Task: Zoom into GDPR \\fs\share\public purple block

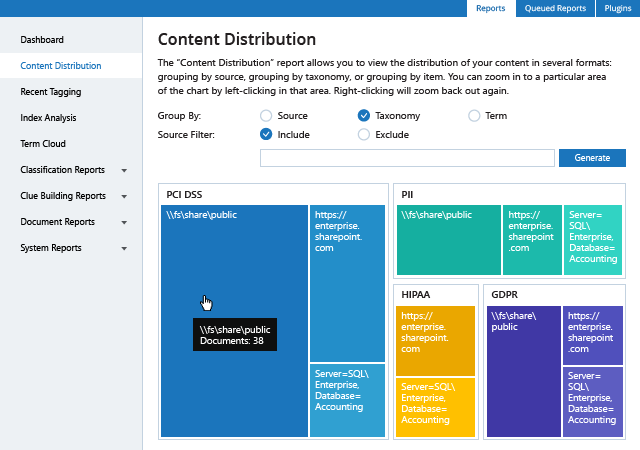Action: (x=523, y=371)
